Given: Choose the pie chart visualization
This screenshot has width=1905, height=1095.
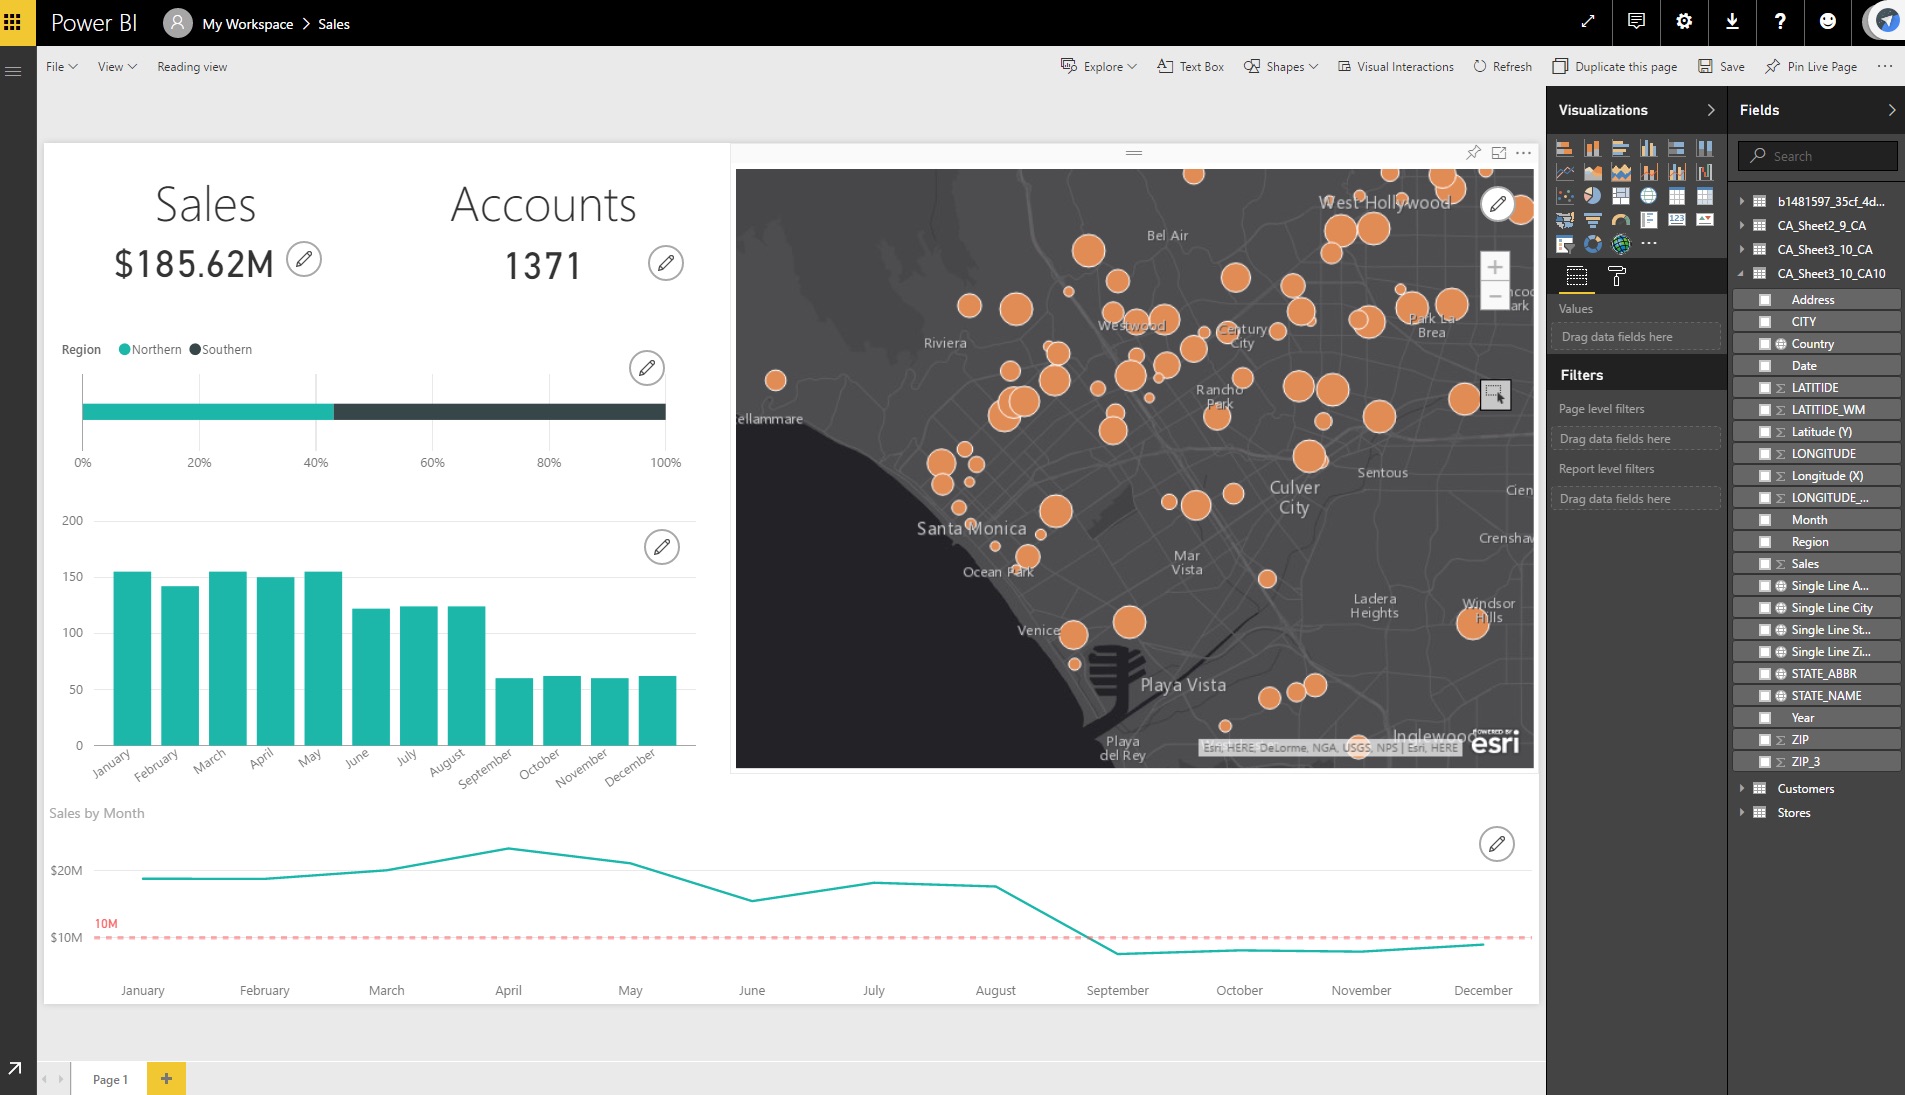Looking at the screenshot, I should click(x=1593, y=196).
